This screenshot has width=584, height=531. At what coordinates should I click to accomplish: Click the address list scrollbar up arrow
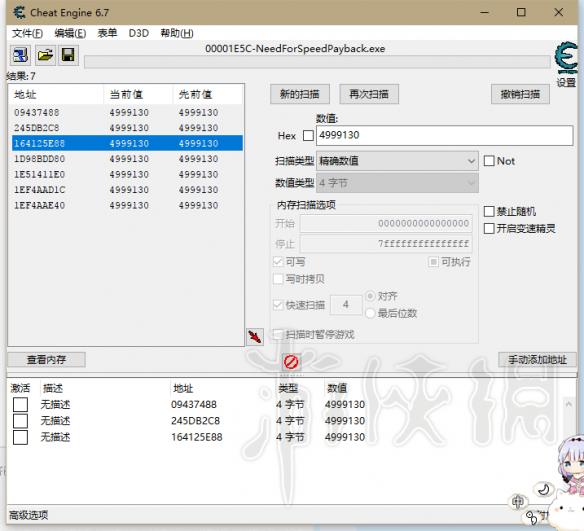[568, 404]
